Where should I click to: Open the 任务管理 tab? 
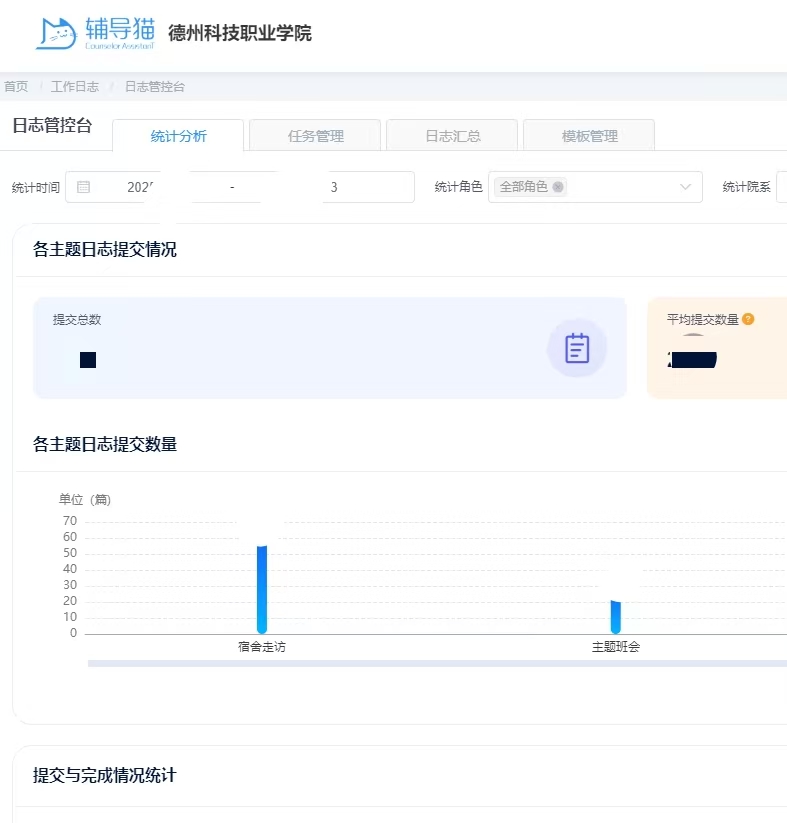pos(315,136)
